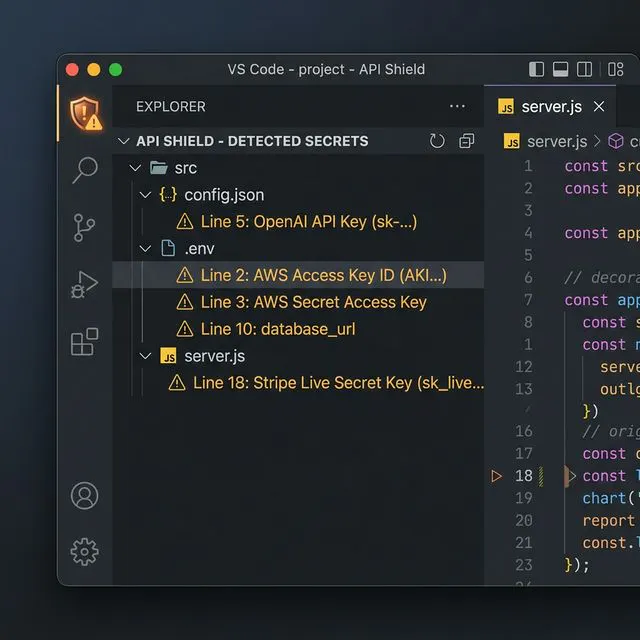Collapse server.js tree chevron
The height and width of the screenshot is (640, 640).
click(145, 356)
